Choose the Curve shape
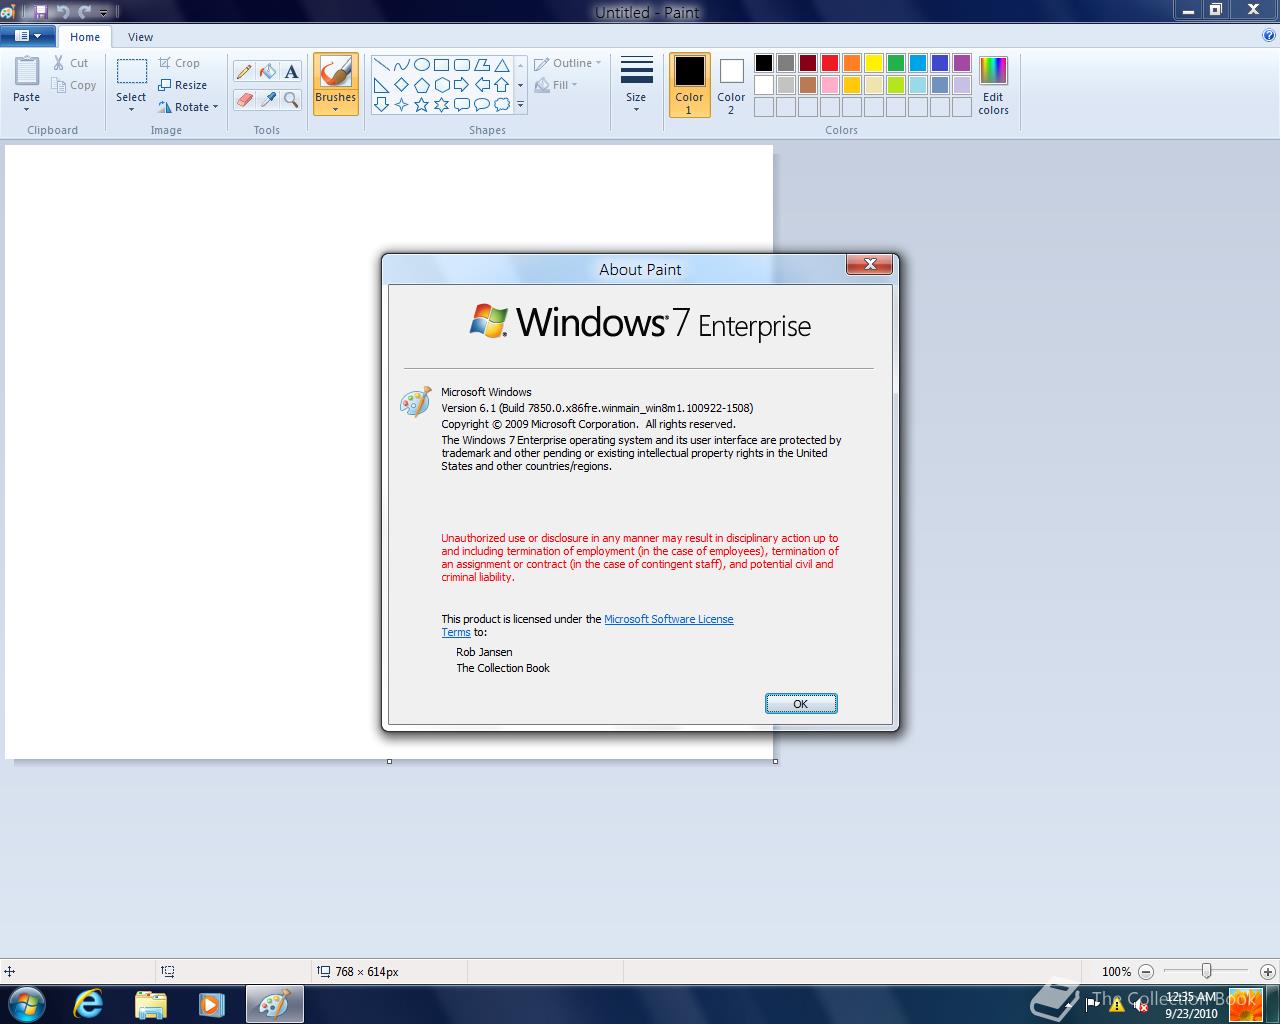This screenshot has height=1024, width=1280. pyautogui.click(x=402, y=65)
